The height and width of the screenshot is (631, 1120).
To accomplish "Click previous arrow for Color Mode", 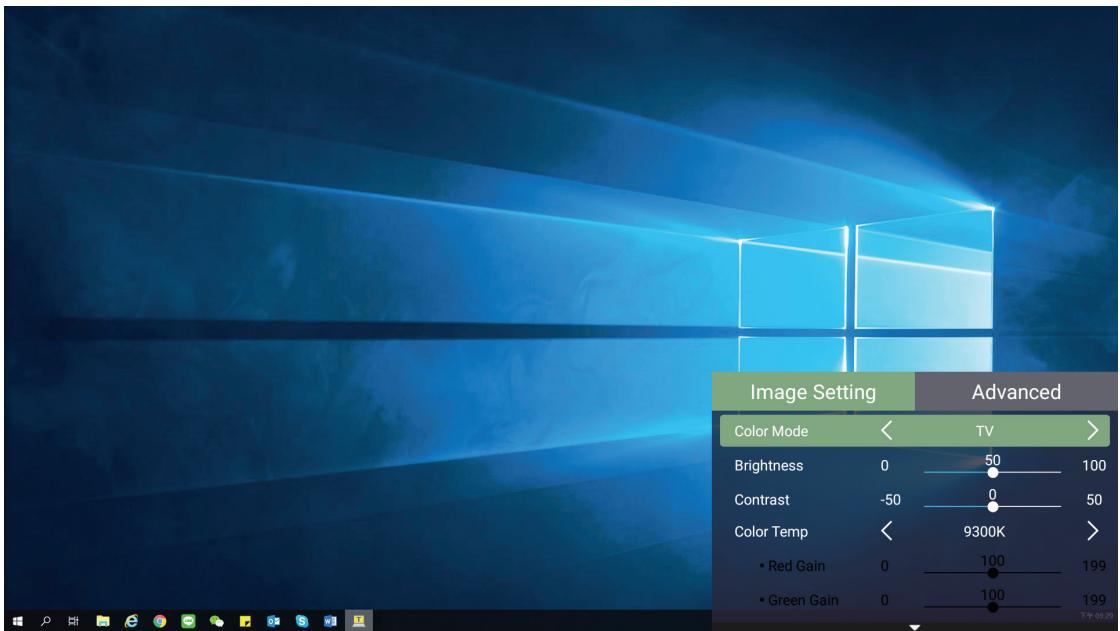I will pyautogui.click(x=886, y=431).
